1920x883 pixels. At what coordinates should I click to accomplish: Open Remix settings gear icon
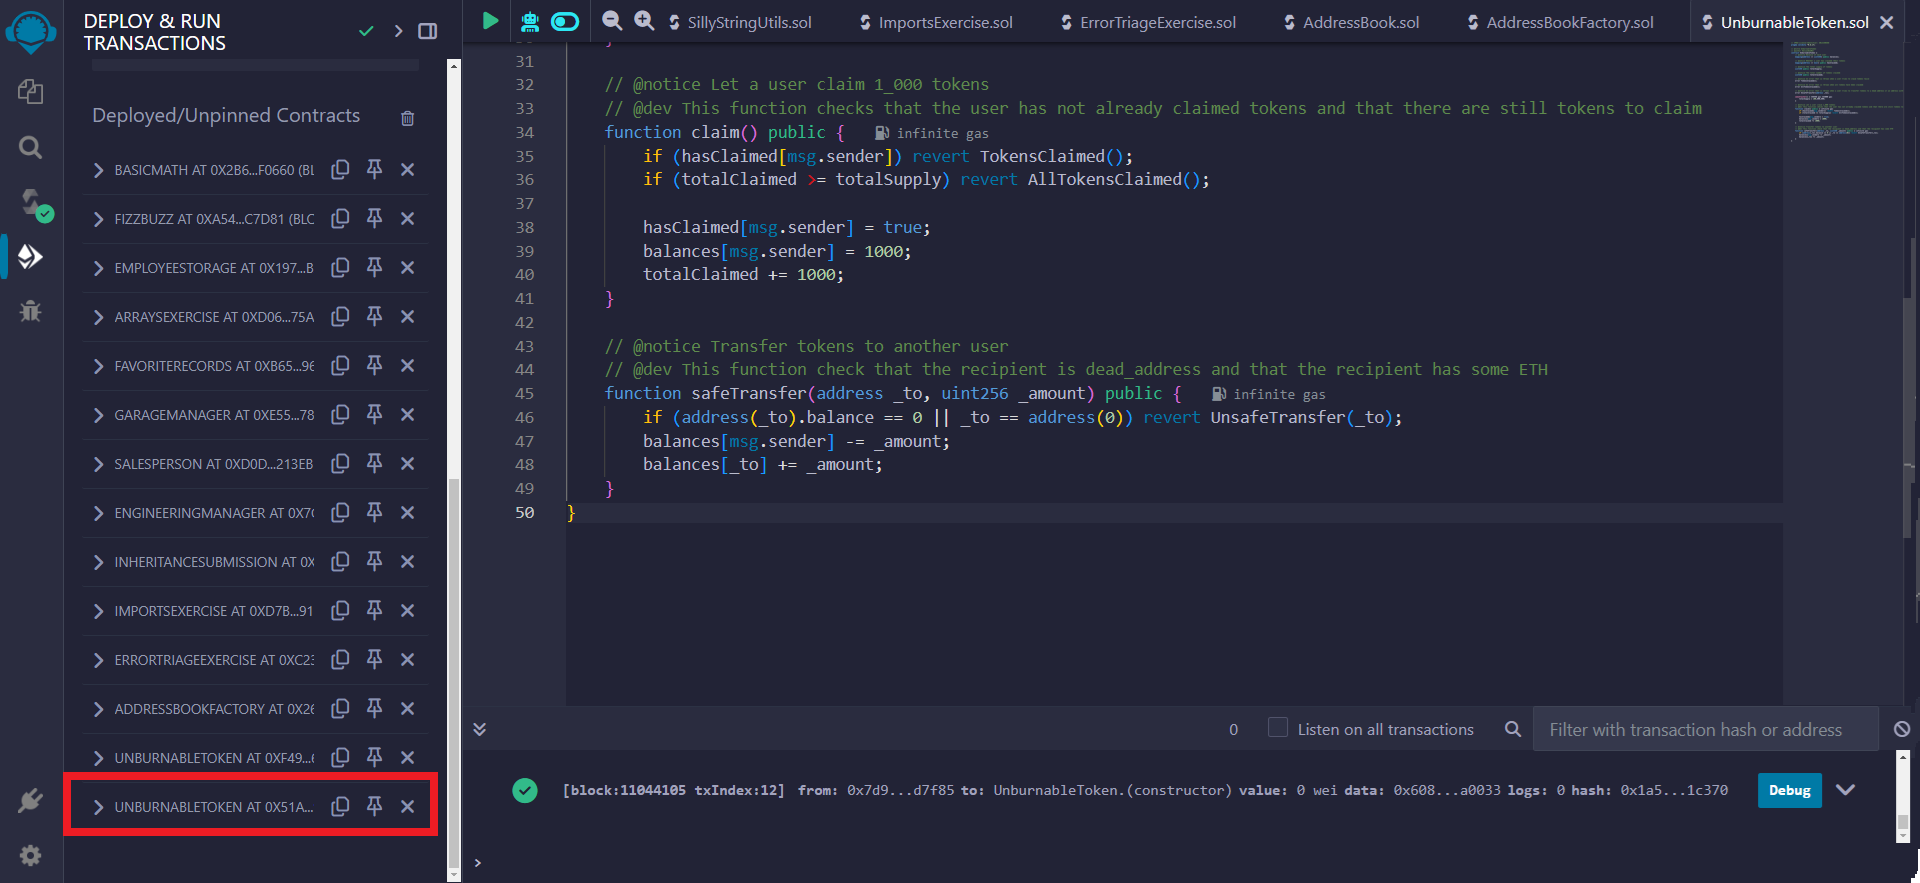(31, 856)
